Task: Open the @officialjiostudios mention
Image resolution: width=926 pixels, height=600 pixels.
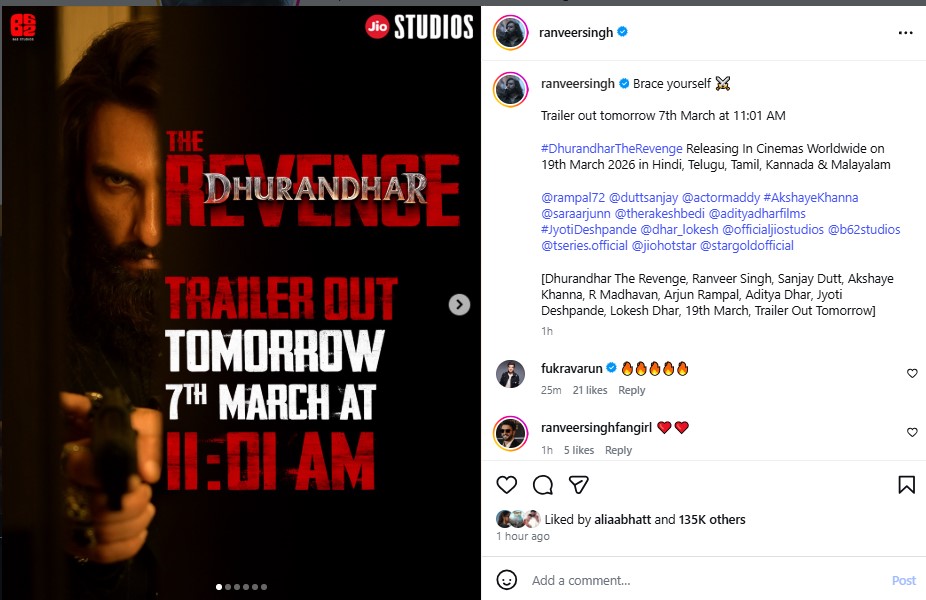Action: point(772,229)
